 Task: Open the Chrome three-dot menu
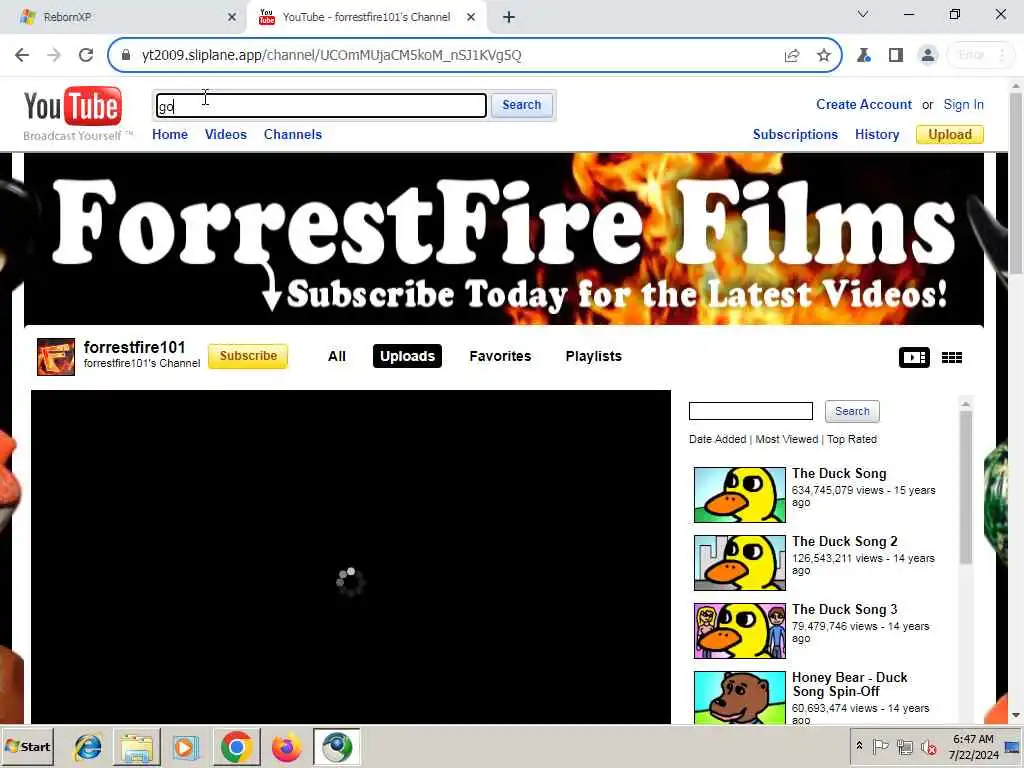1002,55
